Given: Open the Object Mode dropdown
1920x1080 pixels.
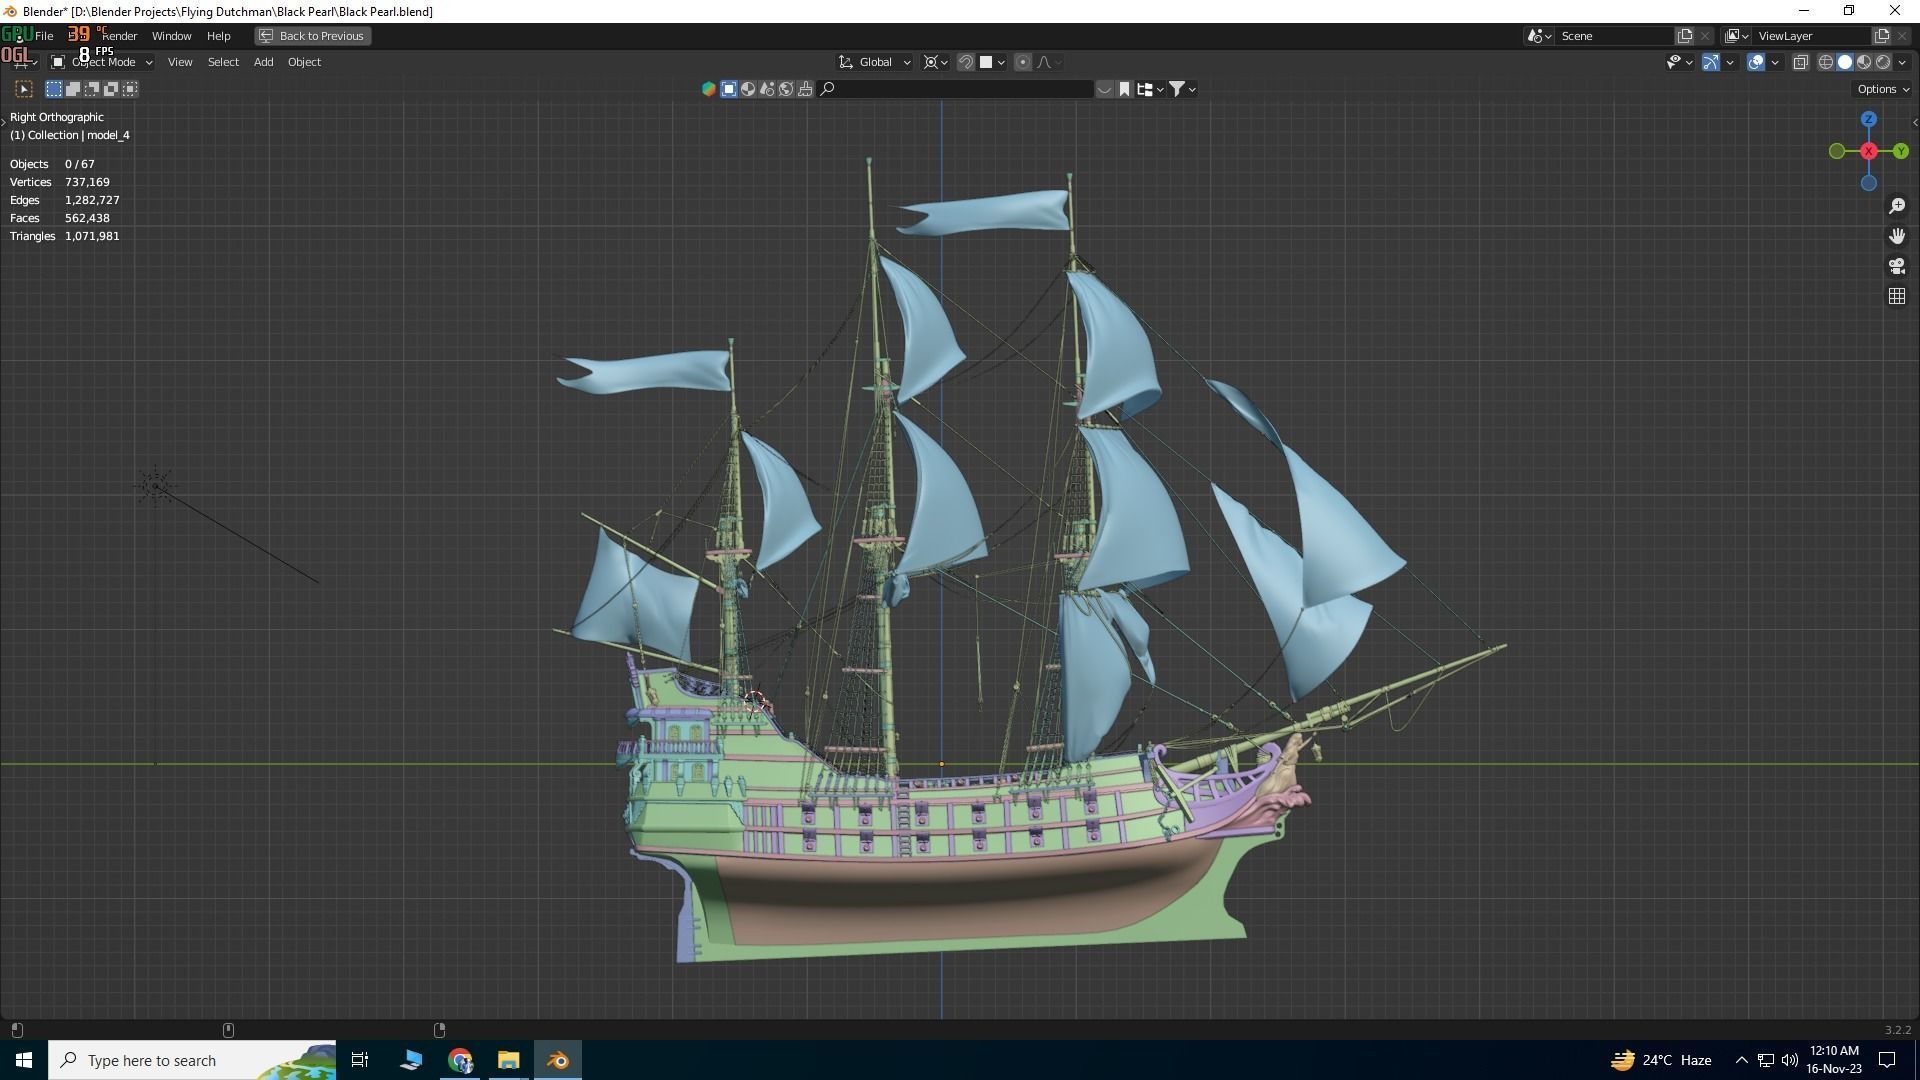Looking at the screenshot, I should (x=102, y=62).
